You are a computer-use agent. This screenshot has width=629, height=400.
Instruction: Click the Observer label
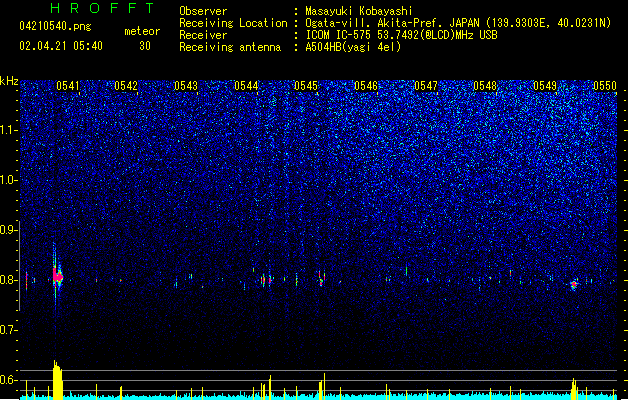203,11
